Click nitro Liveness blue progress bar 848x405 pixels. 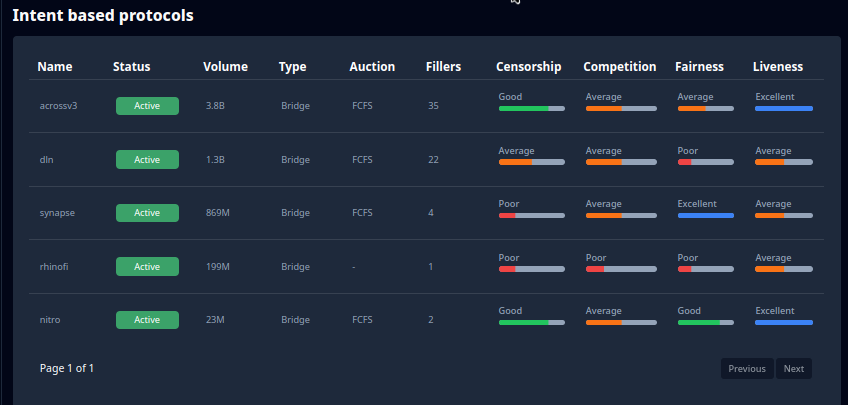(784, 323)
